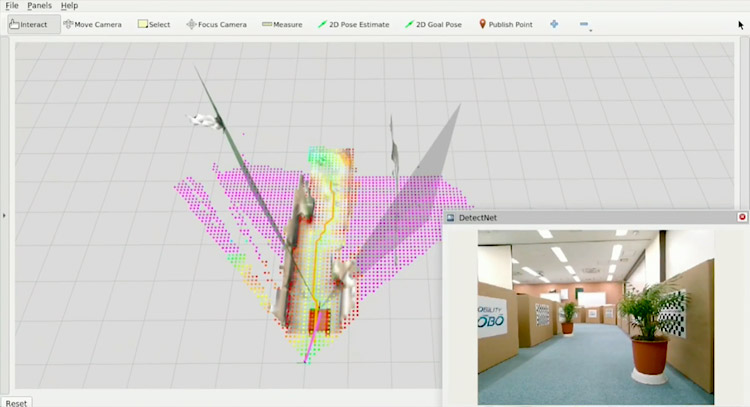Click the Publish Point tool

505,24
